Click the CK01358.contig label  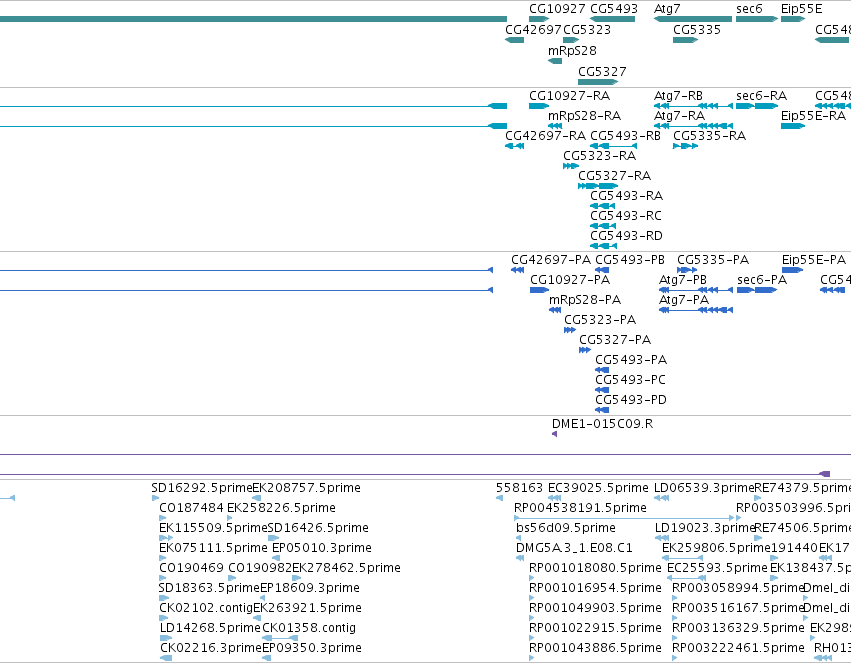[x=309, y=628]
